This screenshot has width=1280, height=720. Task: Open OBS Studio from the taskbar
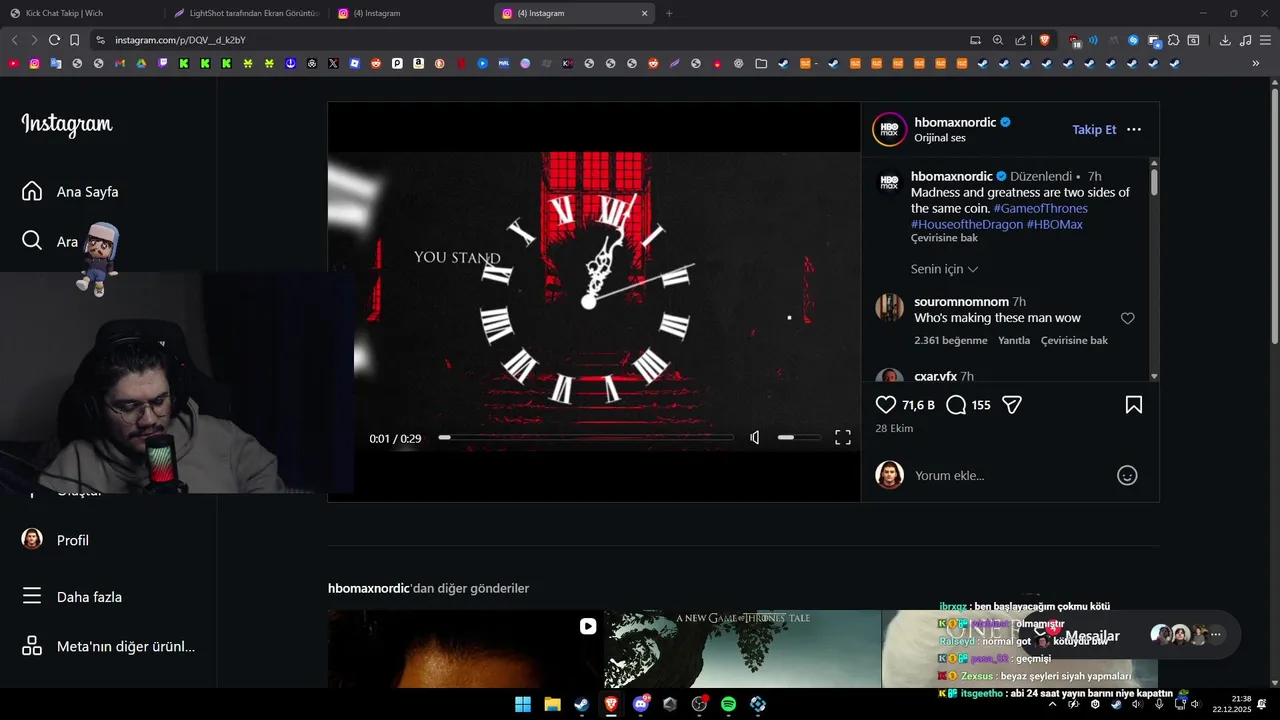pyautogui.click(x=699, y=704)
